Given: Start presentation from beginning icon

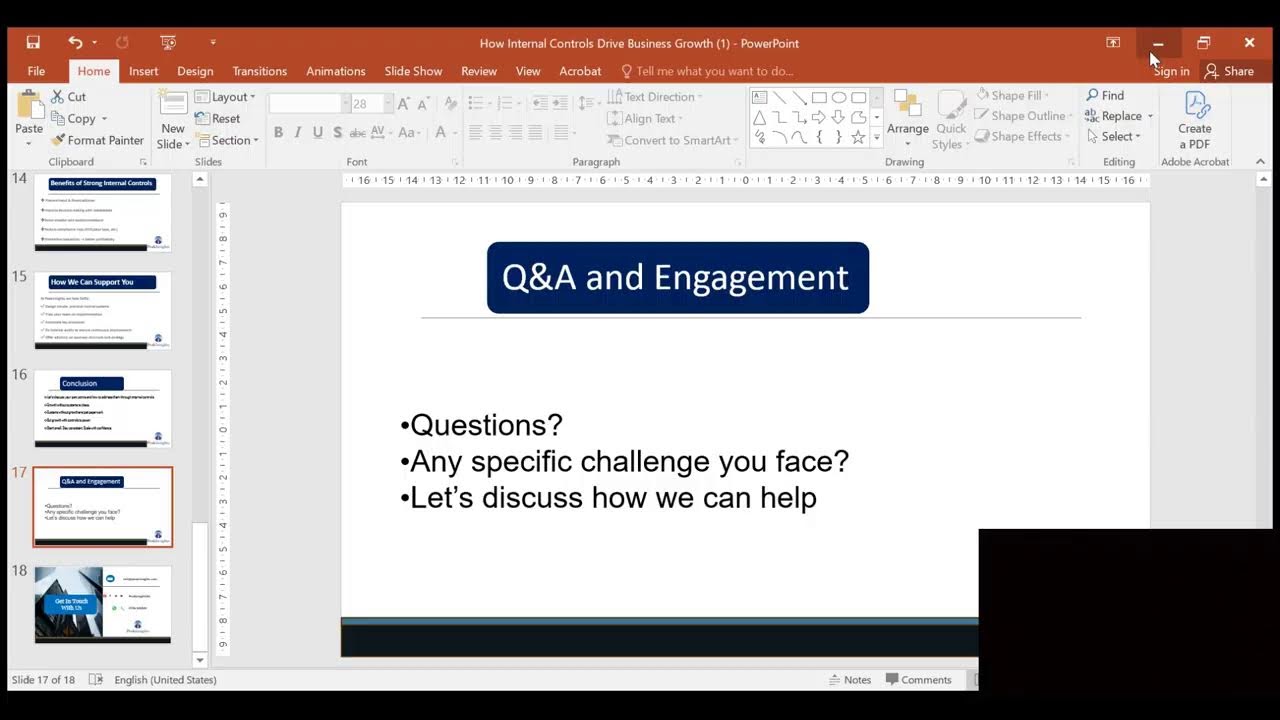Looking at the screenshot, I should pos(168,43).
